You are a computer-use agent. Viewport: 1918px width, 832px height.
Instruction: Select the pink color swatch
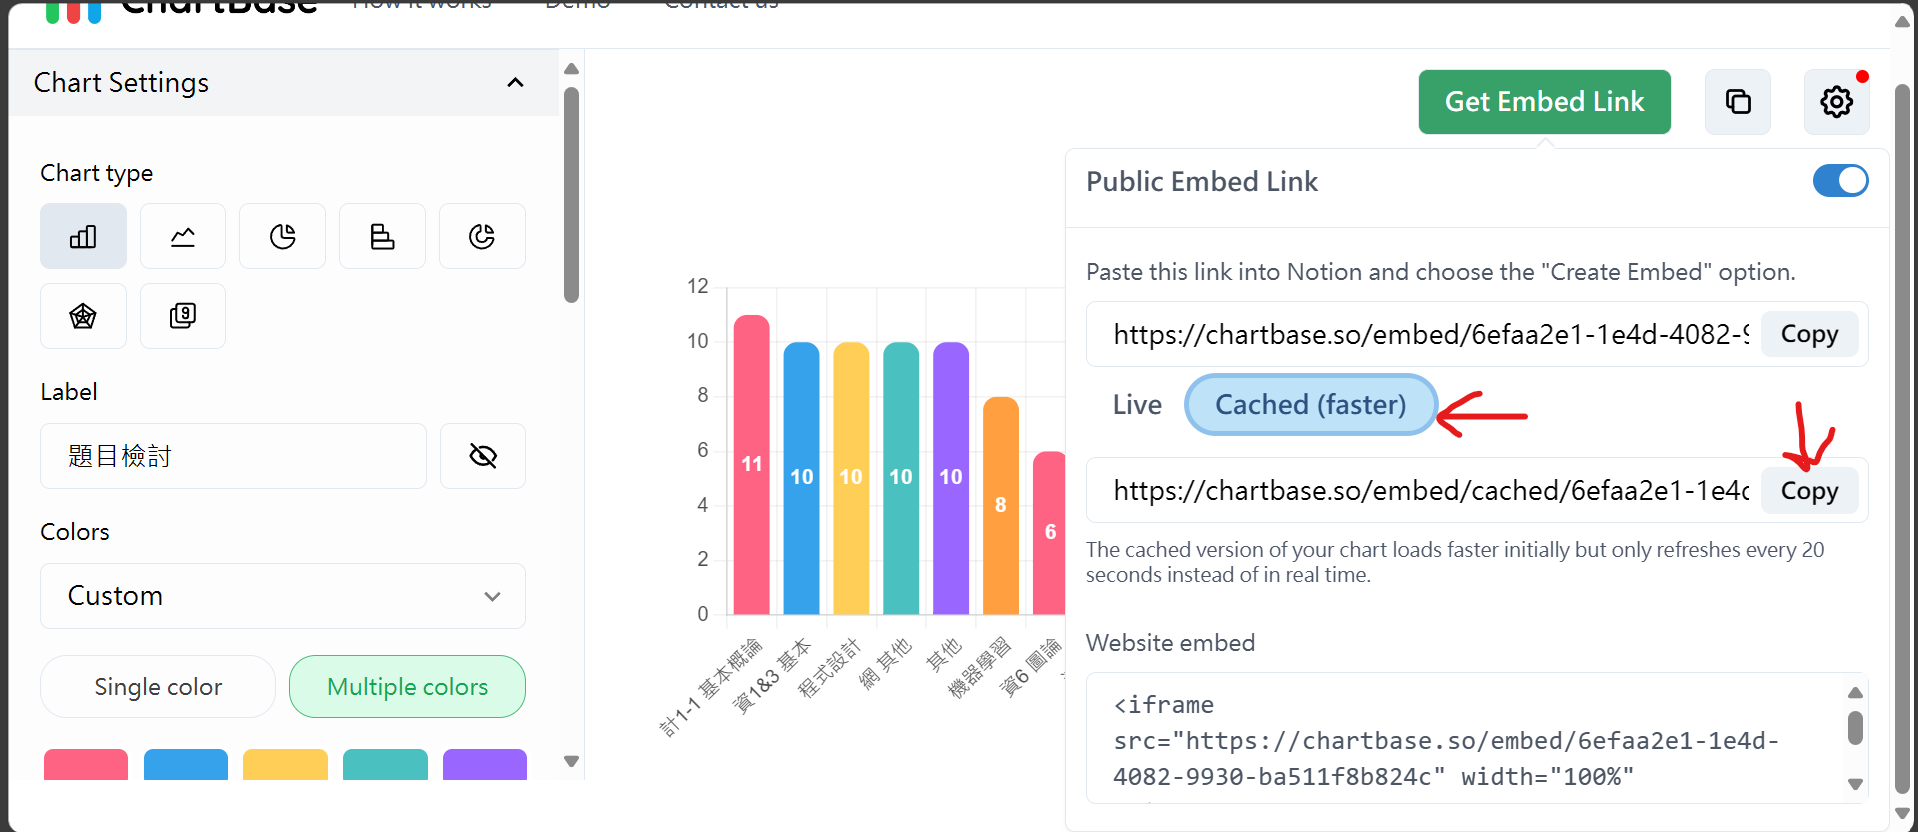tap(85, 765)
